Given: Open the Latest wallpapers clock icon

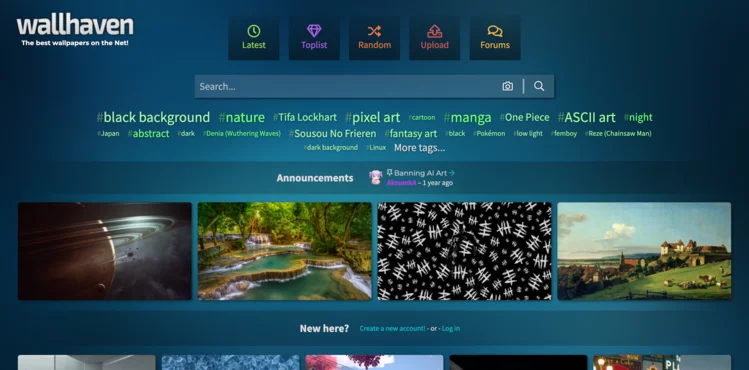Looking at the screenshot, I should (254, 32).
